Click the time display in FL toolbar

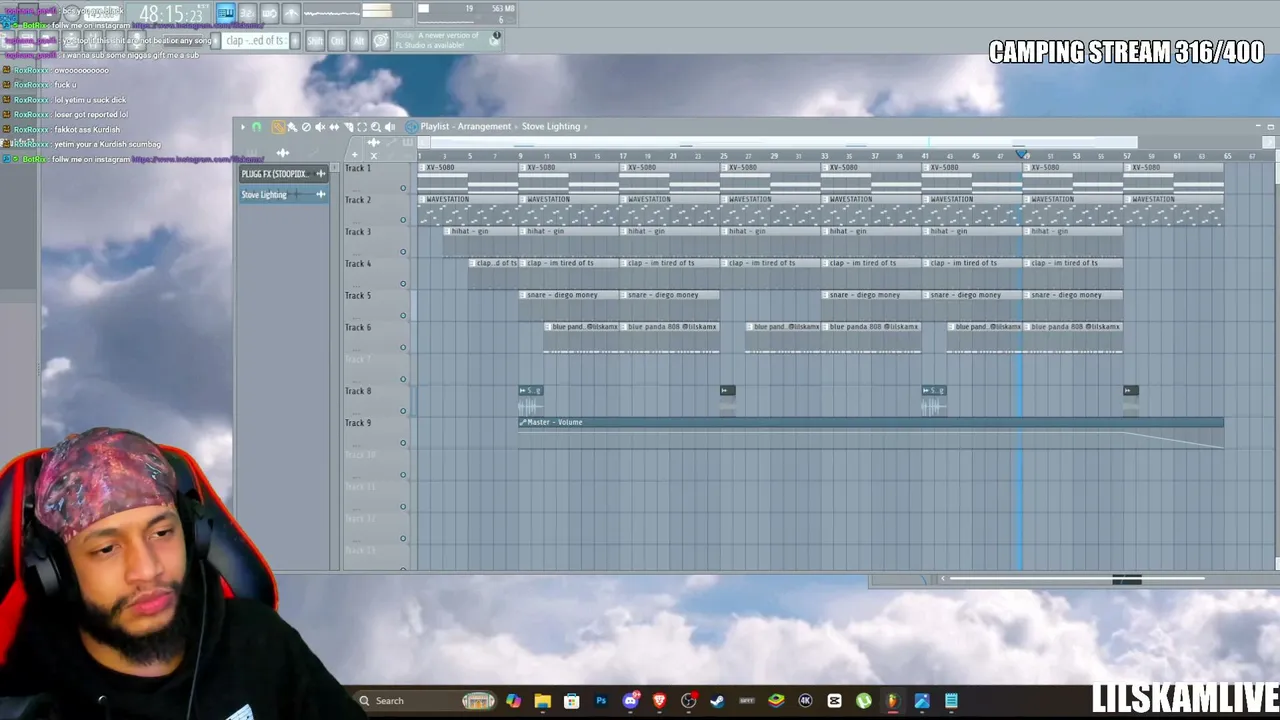point(171,14)
